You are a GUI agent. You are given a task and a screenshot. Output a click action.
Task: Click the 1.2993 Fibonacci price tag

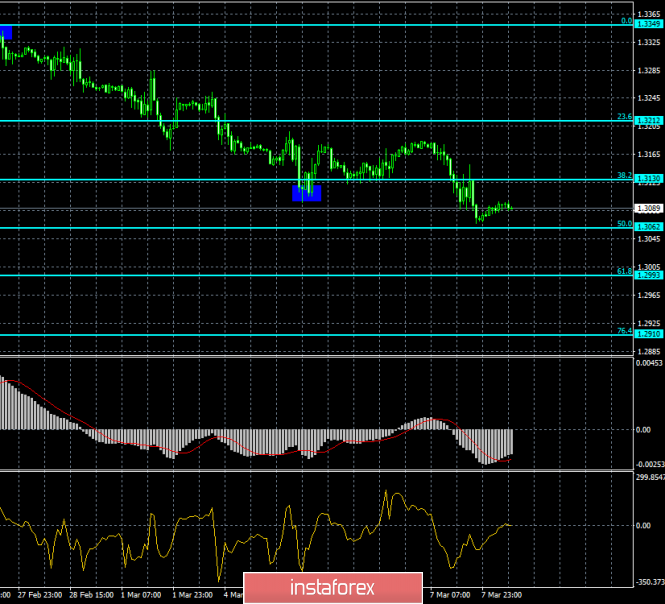tap(648, 275)
